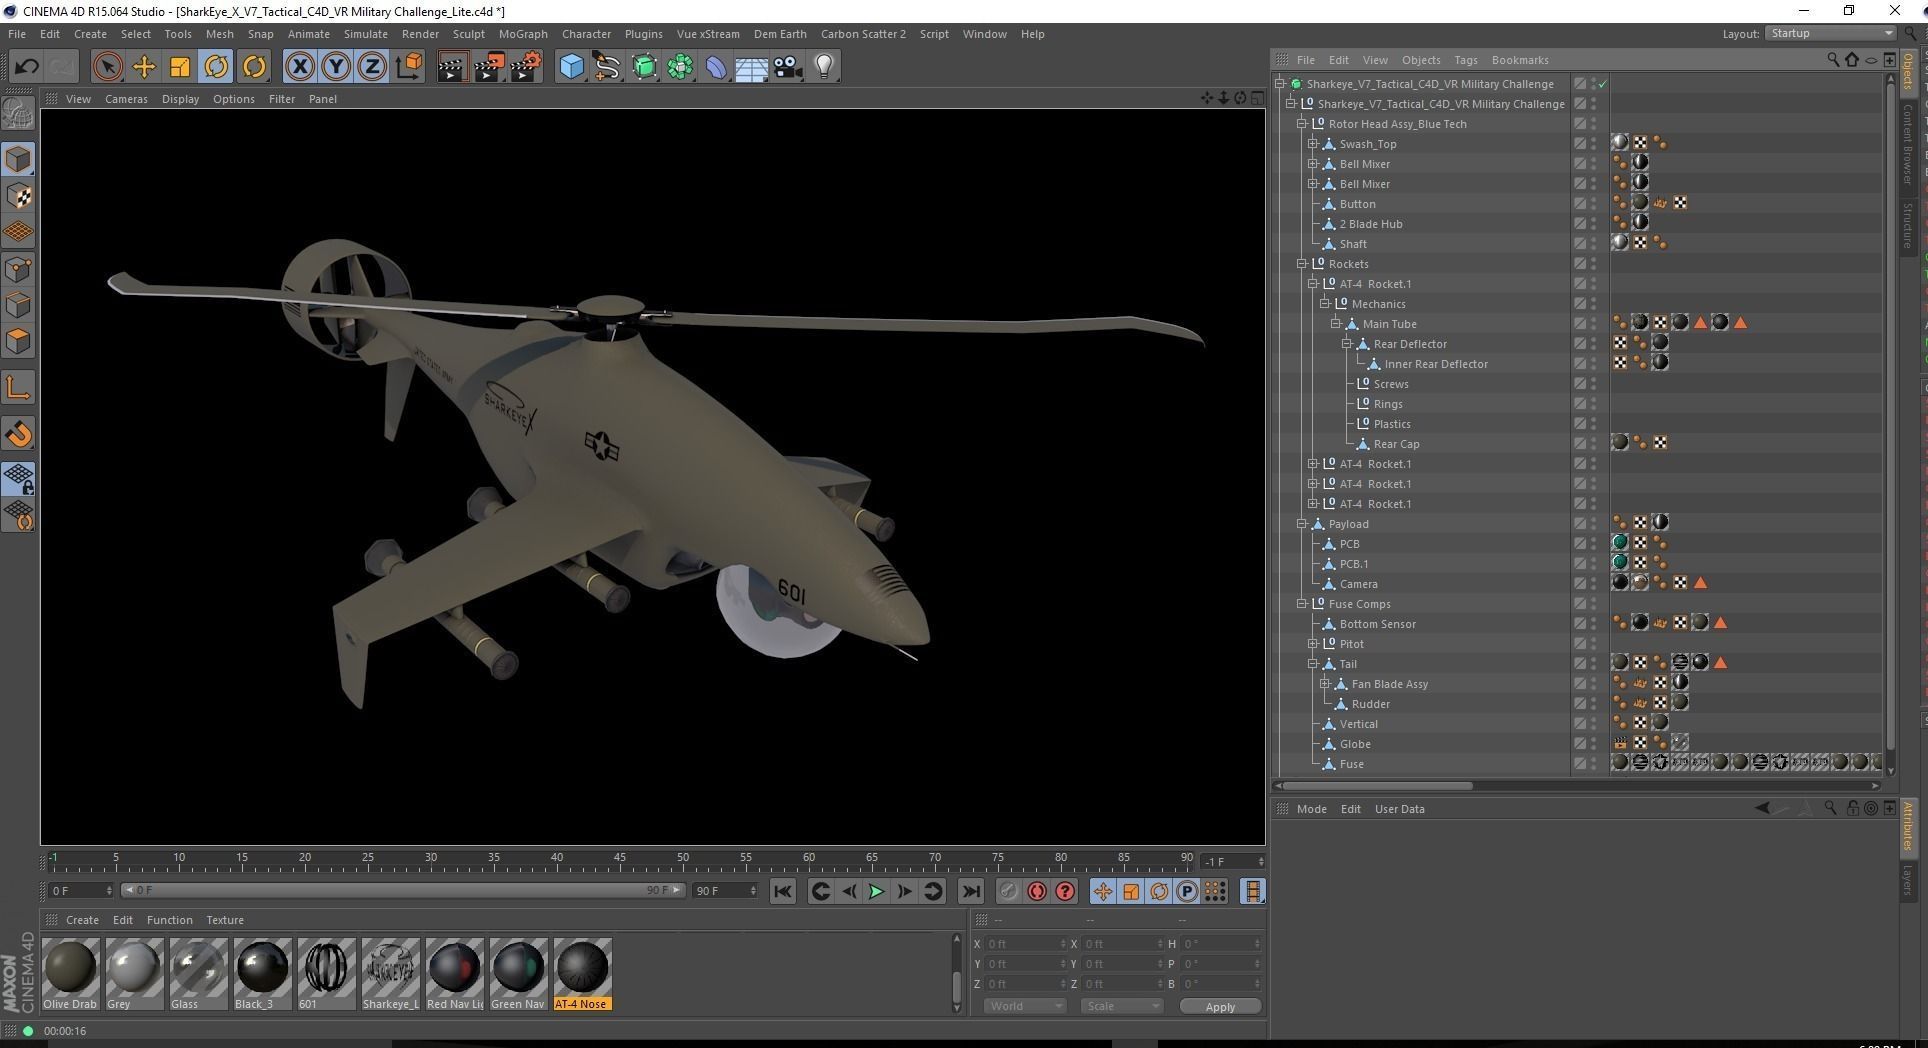Screen dimensions: 1928x1048
Task: Render to Picture Viewer
Action: [x=489, y=67]
